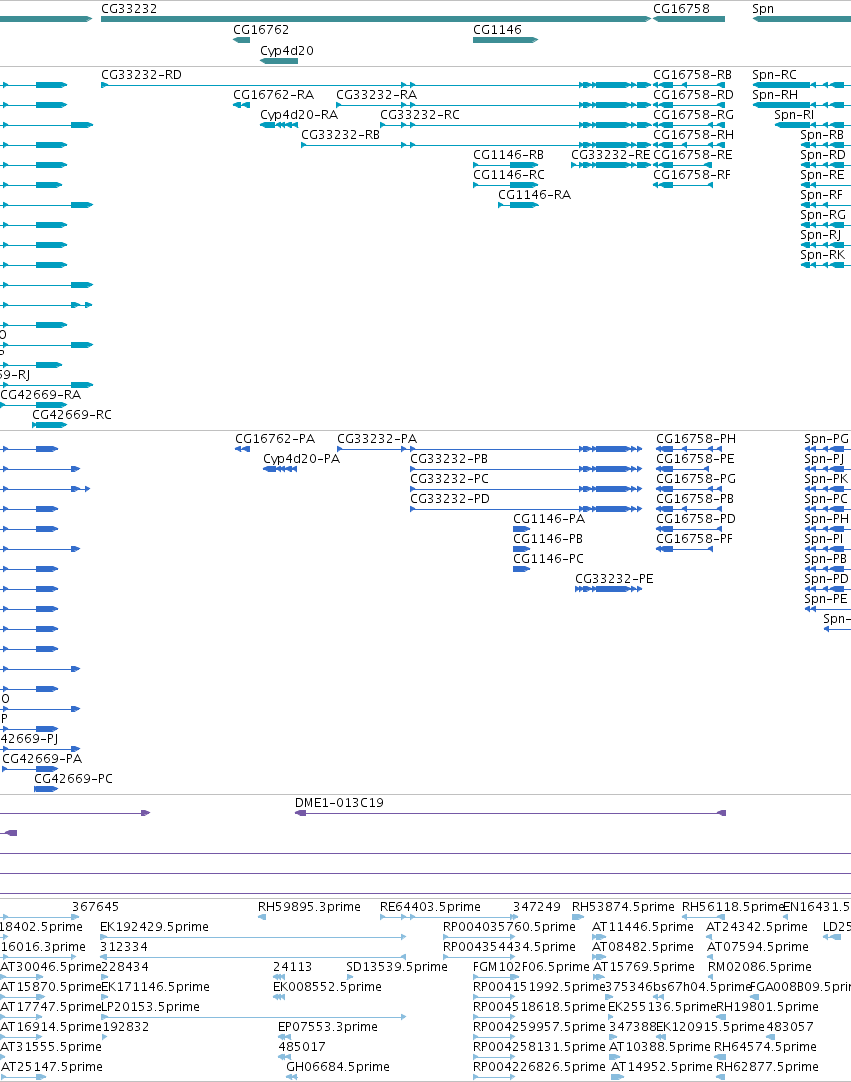Open transcript Spn-RI

pyautogui.click(x=794, y=115)
